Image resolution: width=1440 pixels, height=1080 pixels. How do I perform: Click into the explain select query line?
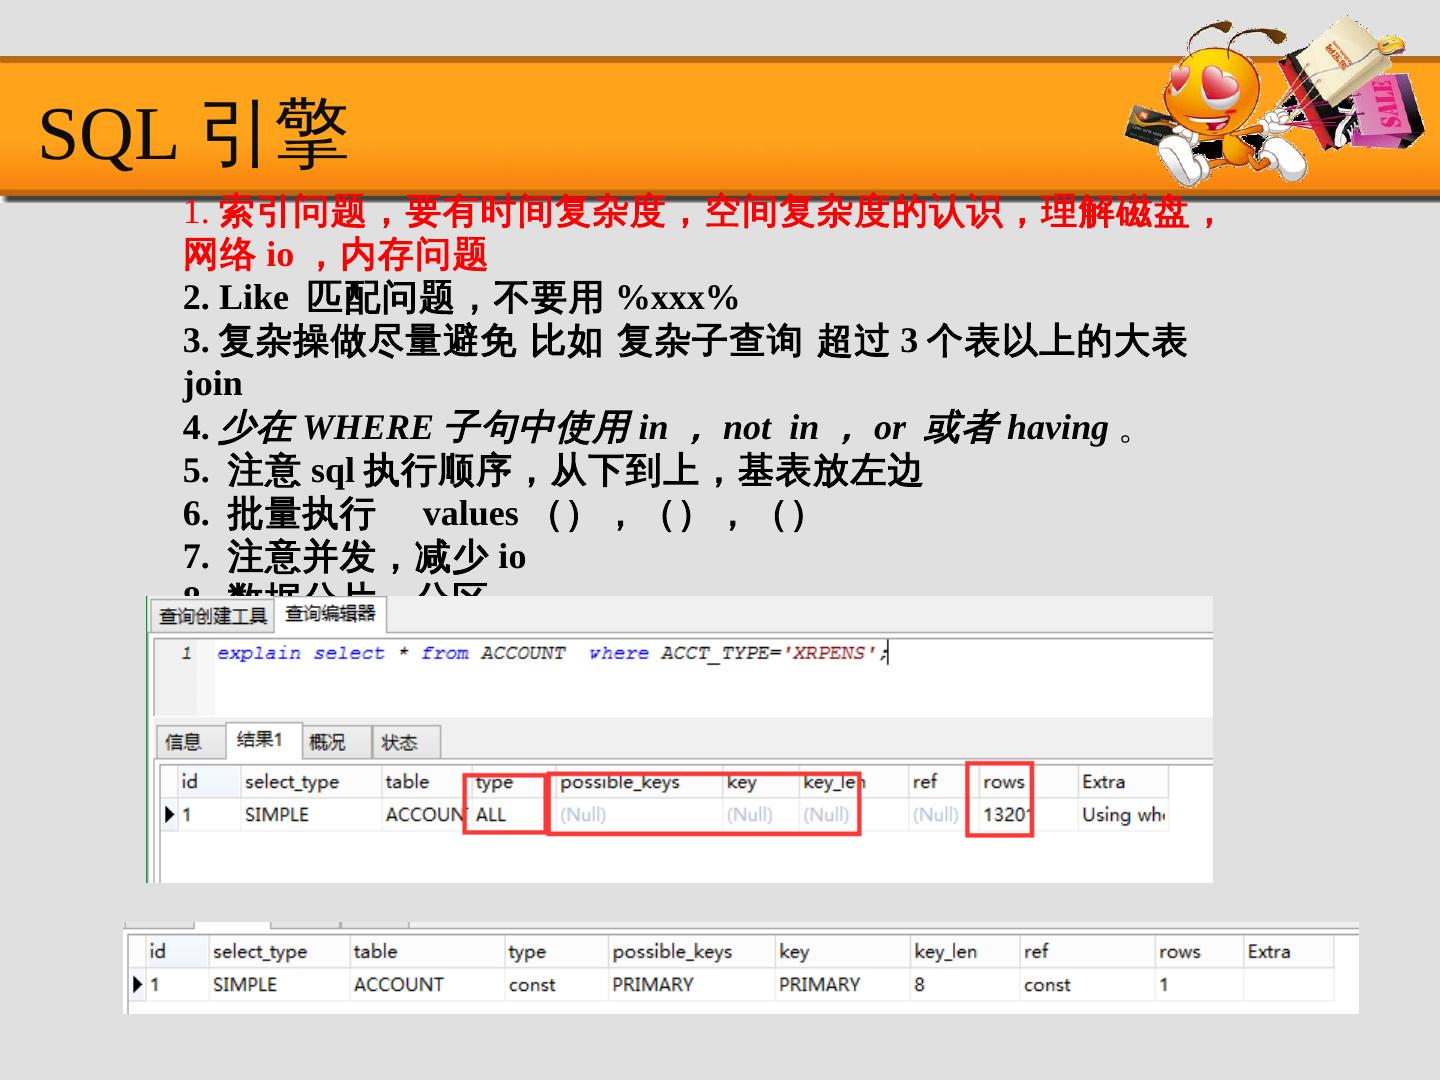(550, 653)
